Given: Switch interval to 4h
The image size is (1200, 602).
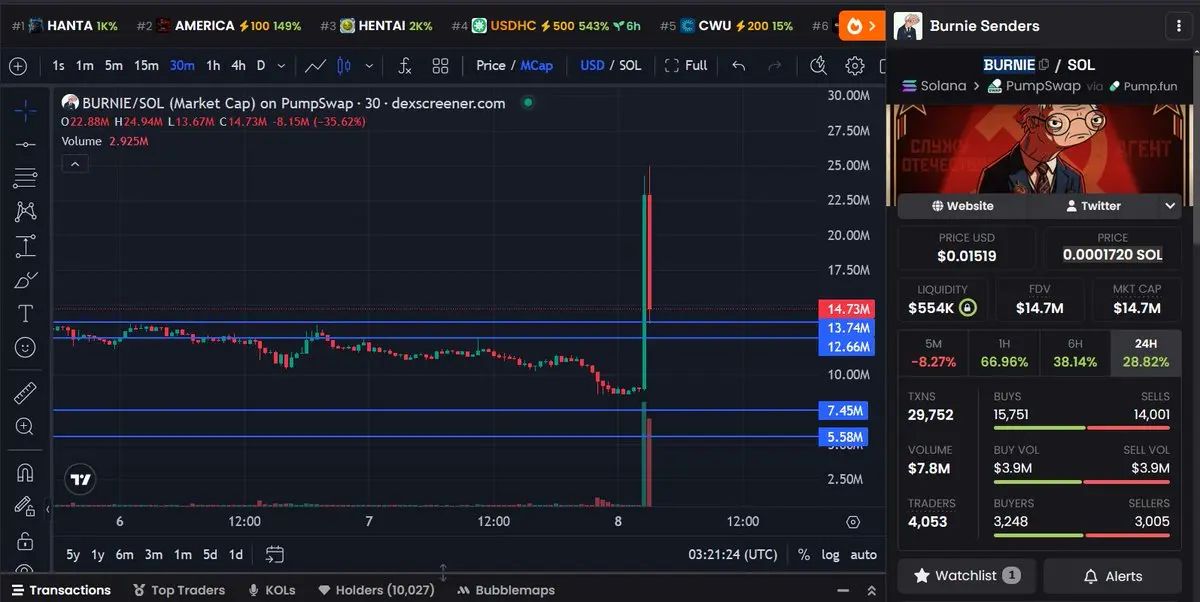Looking at the screenshot, I should click(238, 66).
